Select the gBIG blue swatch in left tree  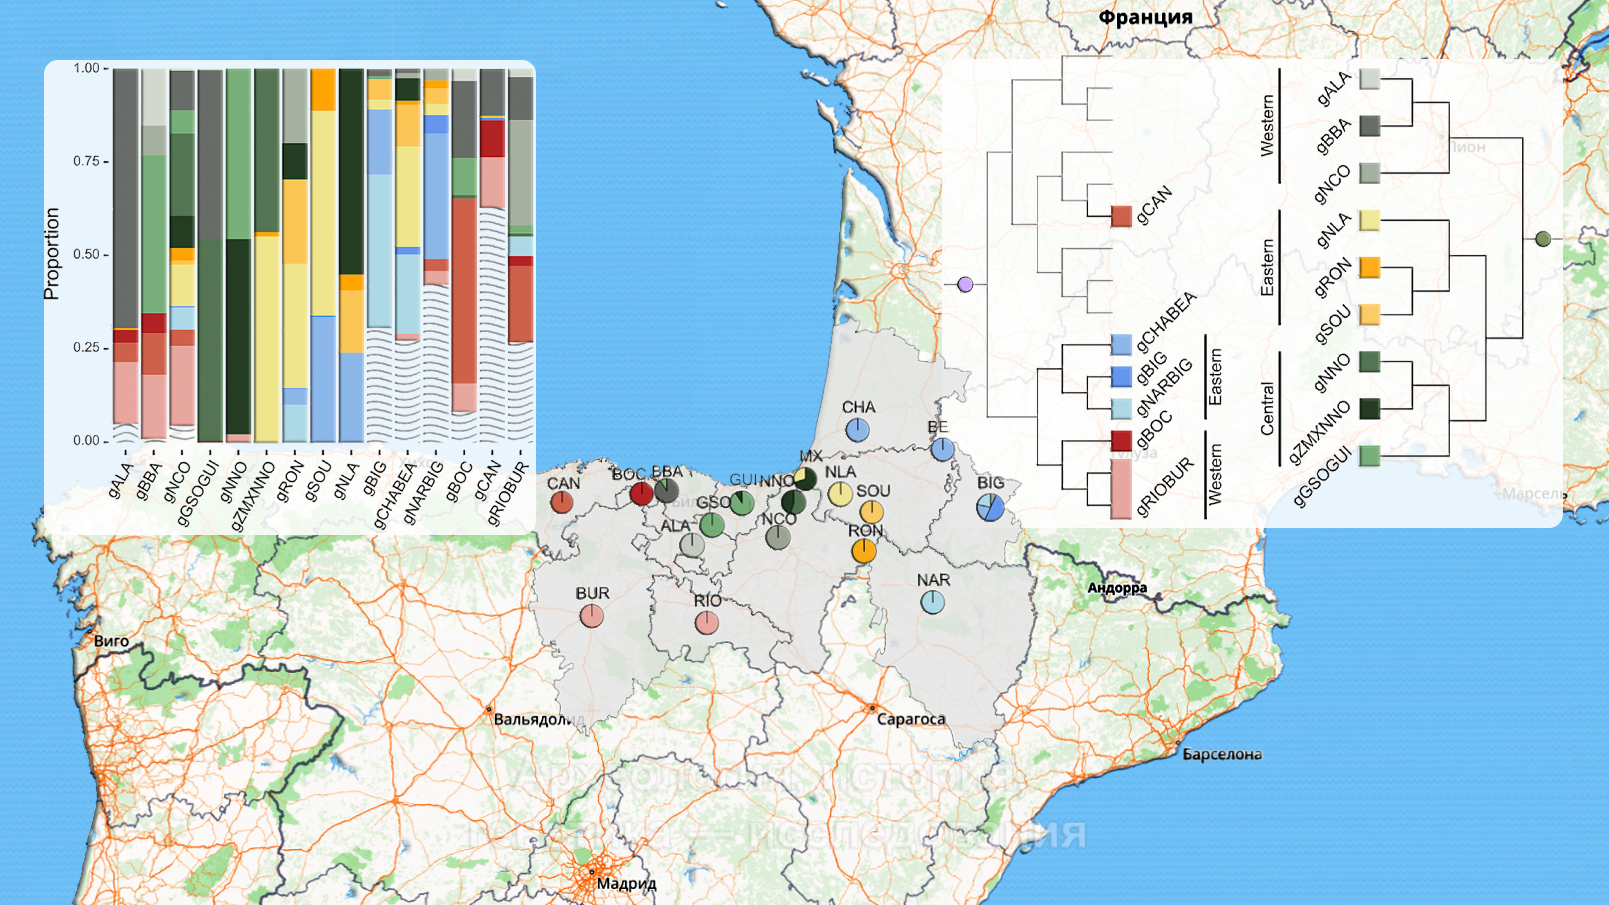(1122, 376)
